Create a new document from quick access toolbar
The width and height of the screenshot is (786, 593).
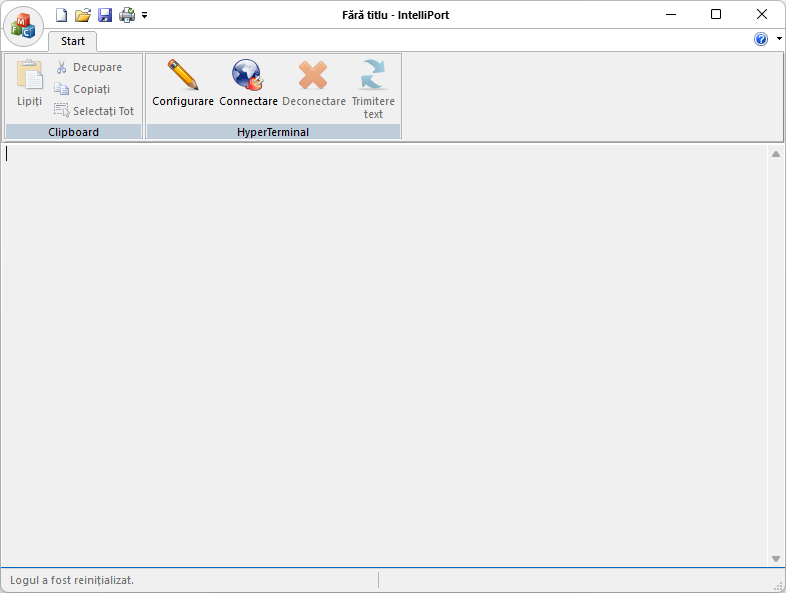(x=62, y=15)
